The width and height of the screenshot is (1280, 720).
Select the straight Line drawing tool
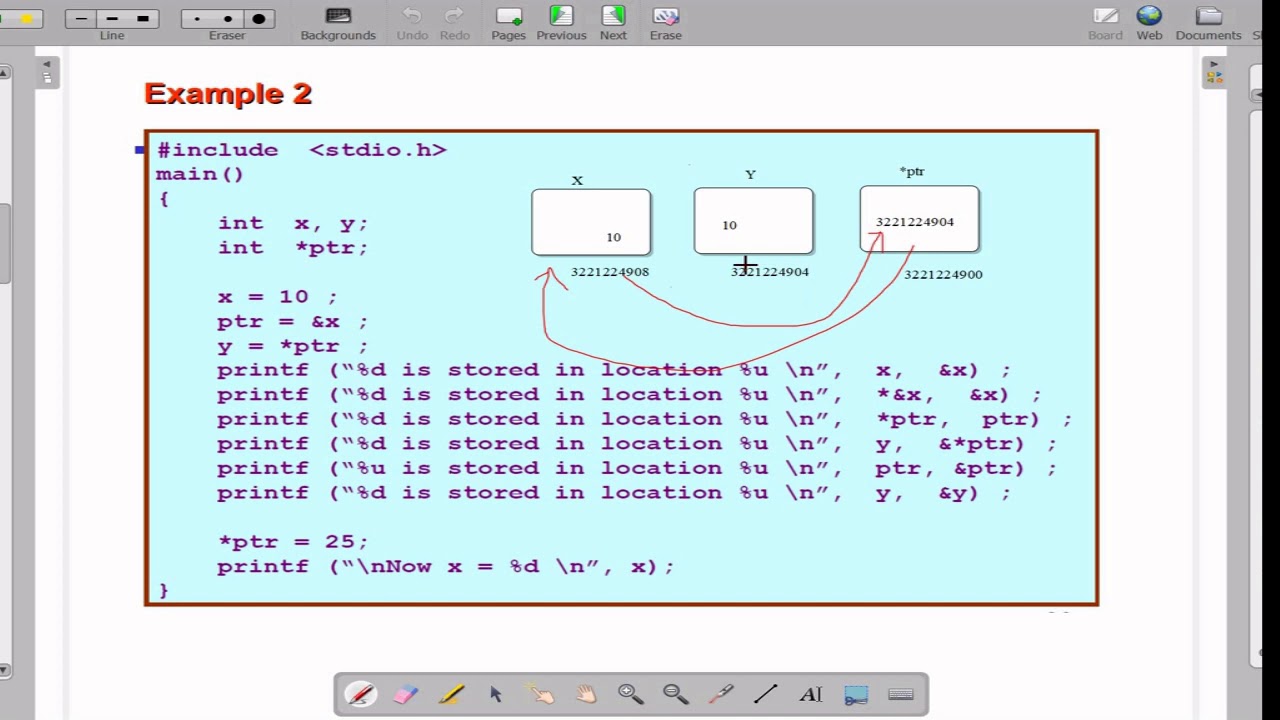766,694
